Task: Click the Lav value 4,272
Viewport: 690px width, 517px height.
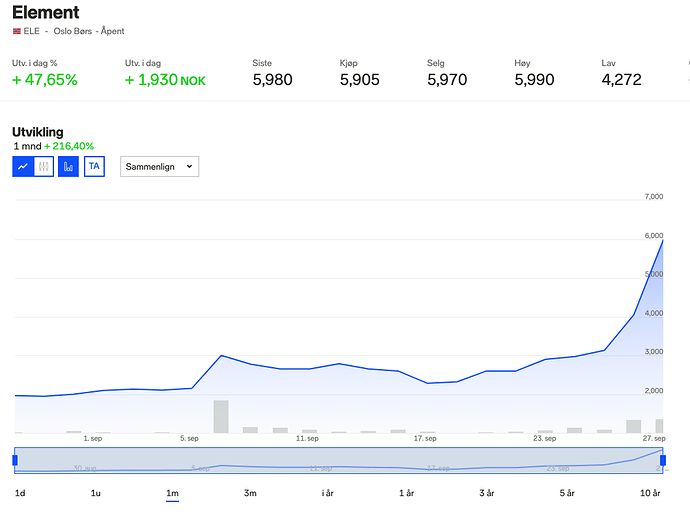Action: click(x=621, y=80)
